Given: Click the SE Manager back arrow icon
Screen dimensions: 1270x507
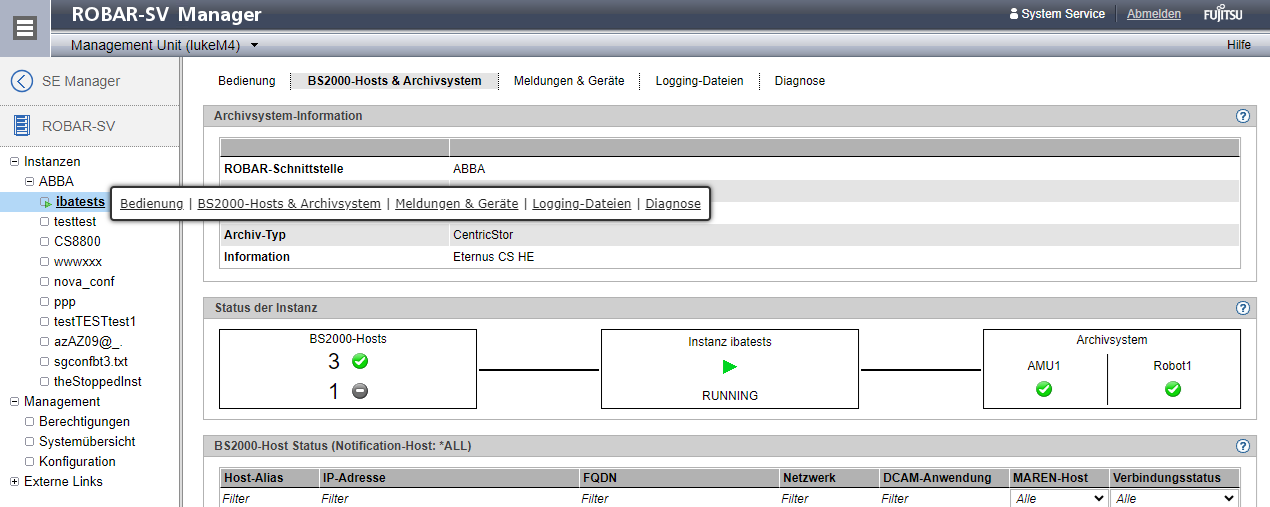Looking at the screenshot, I should [21, 81].
